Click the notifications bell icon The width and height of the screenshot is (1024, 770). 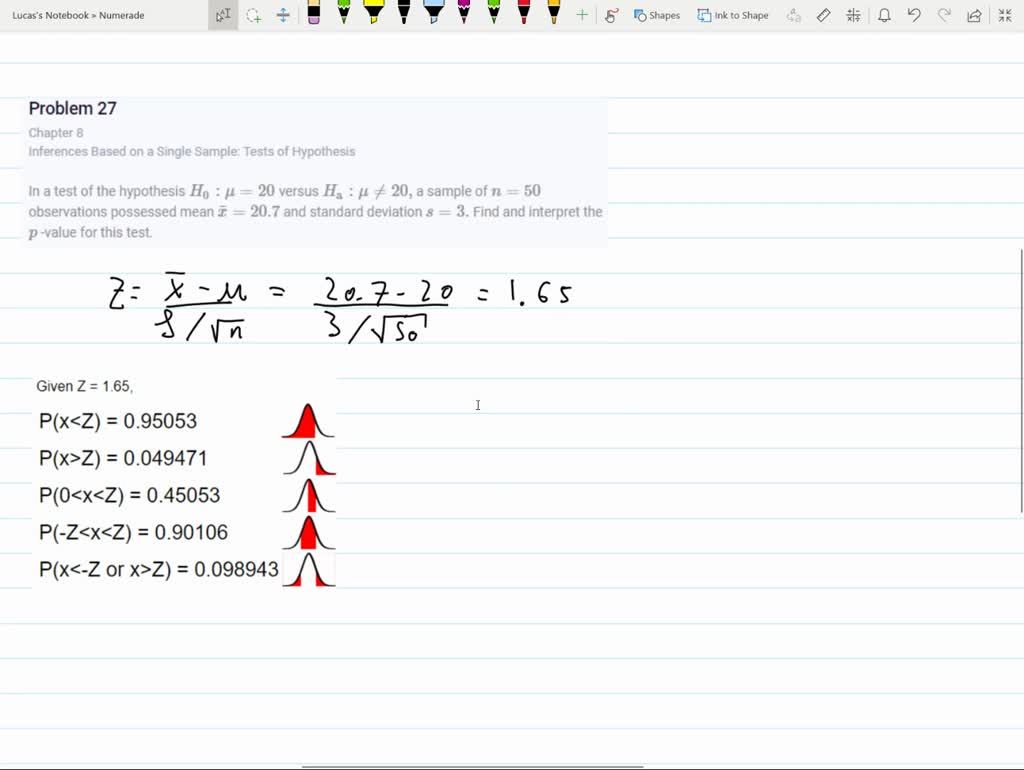coord(885,15)
